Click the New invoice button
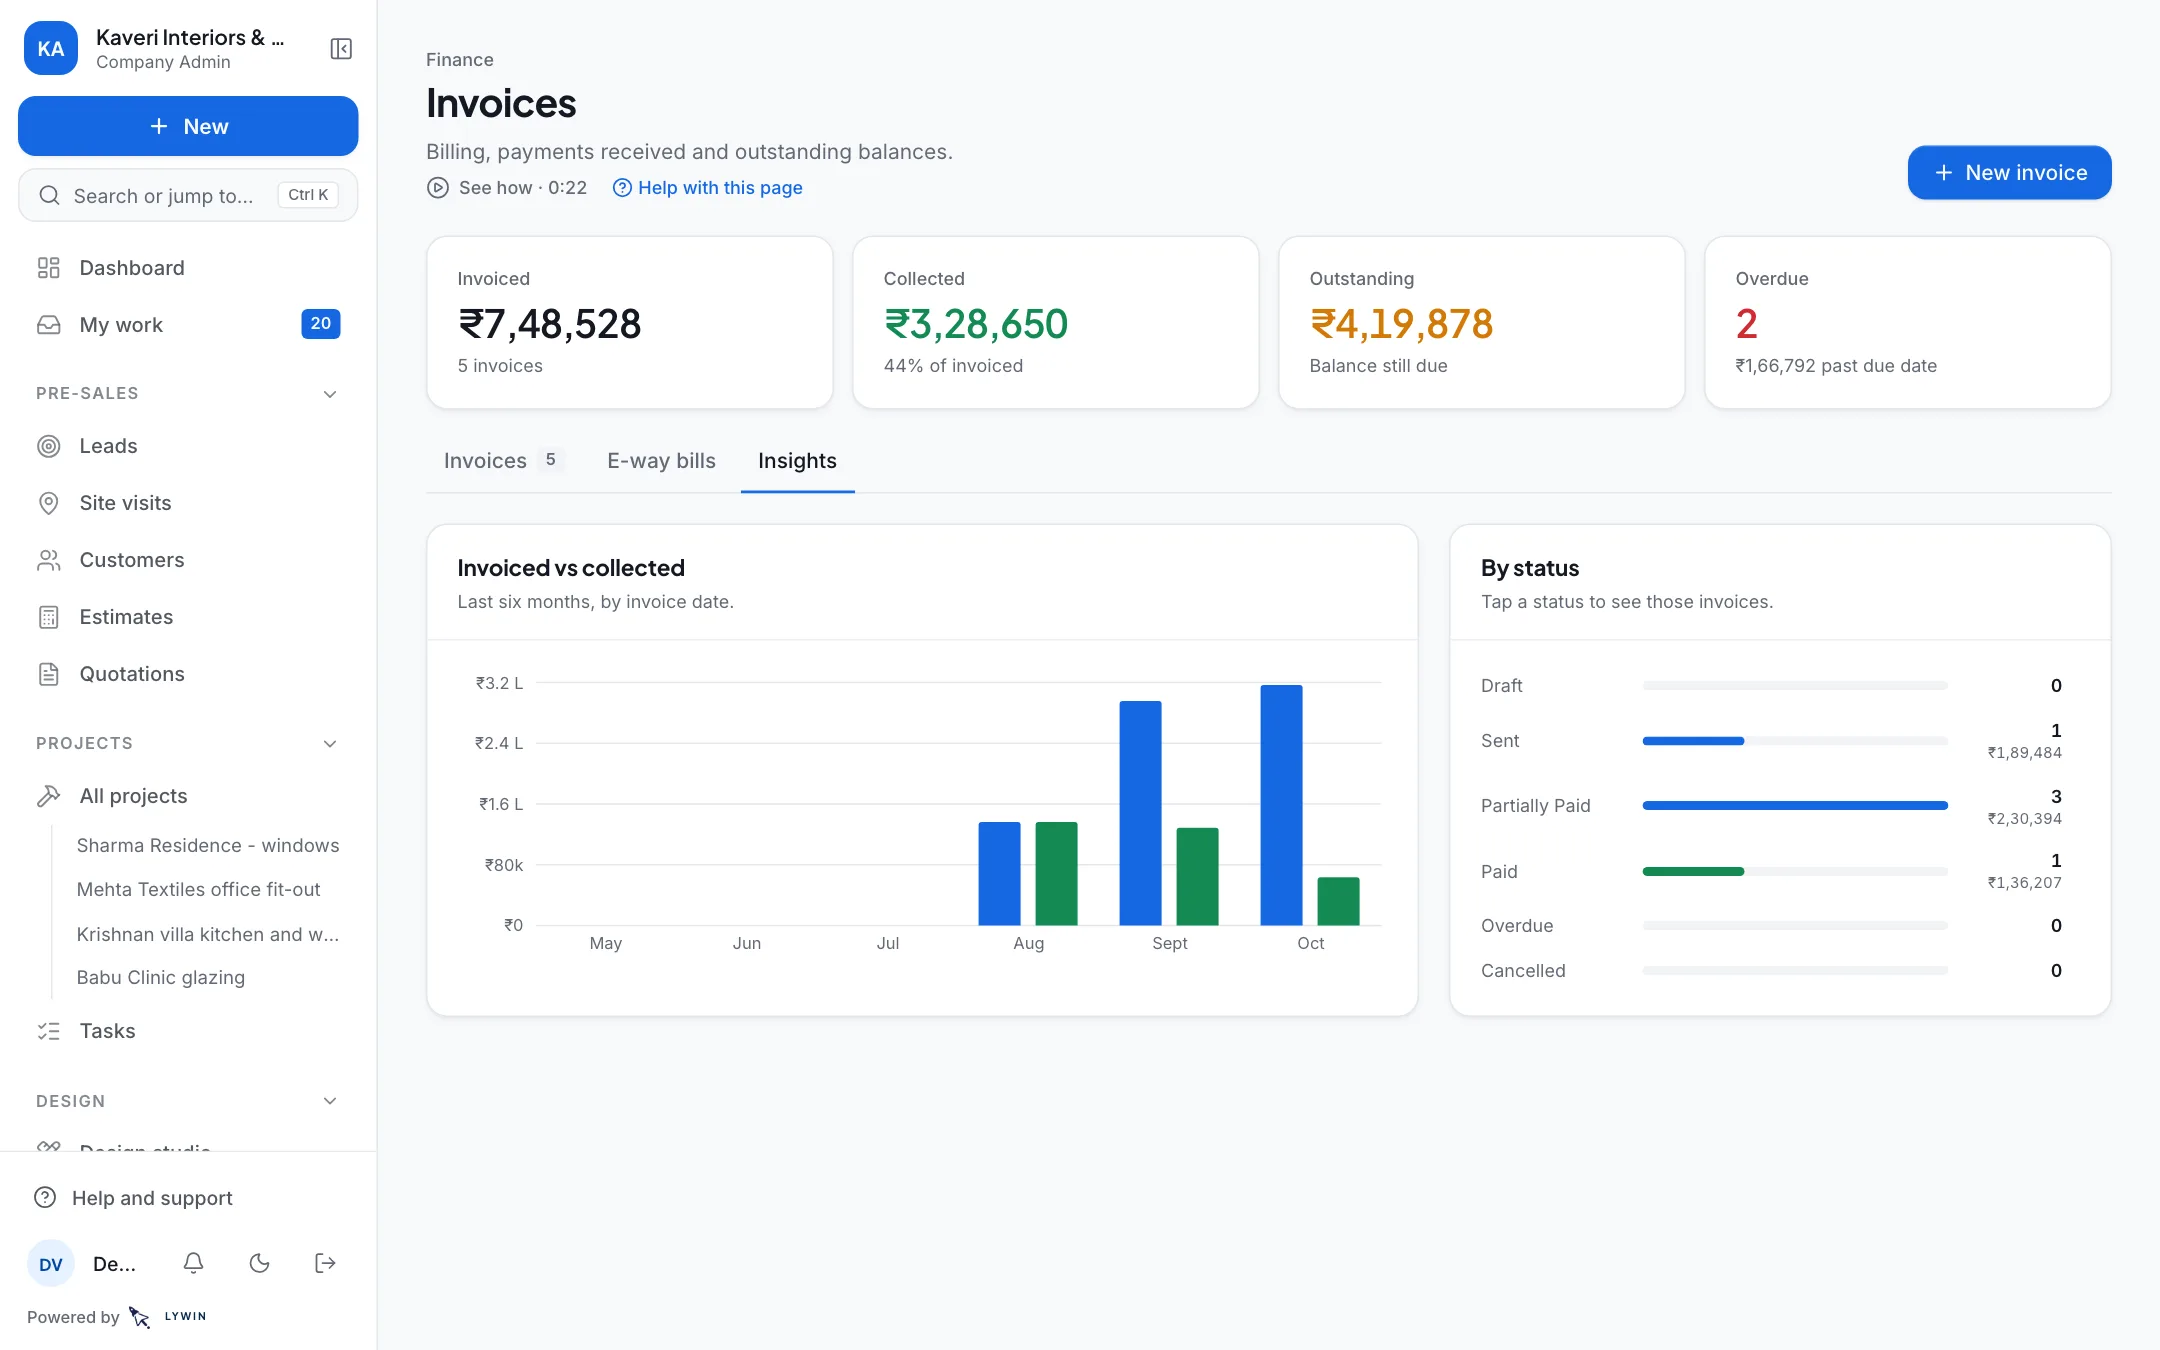 (x=2009, y=173)
